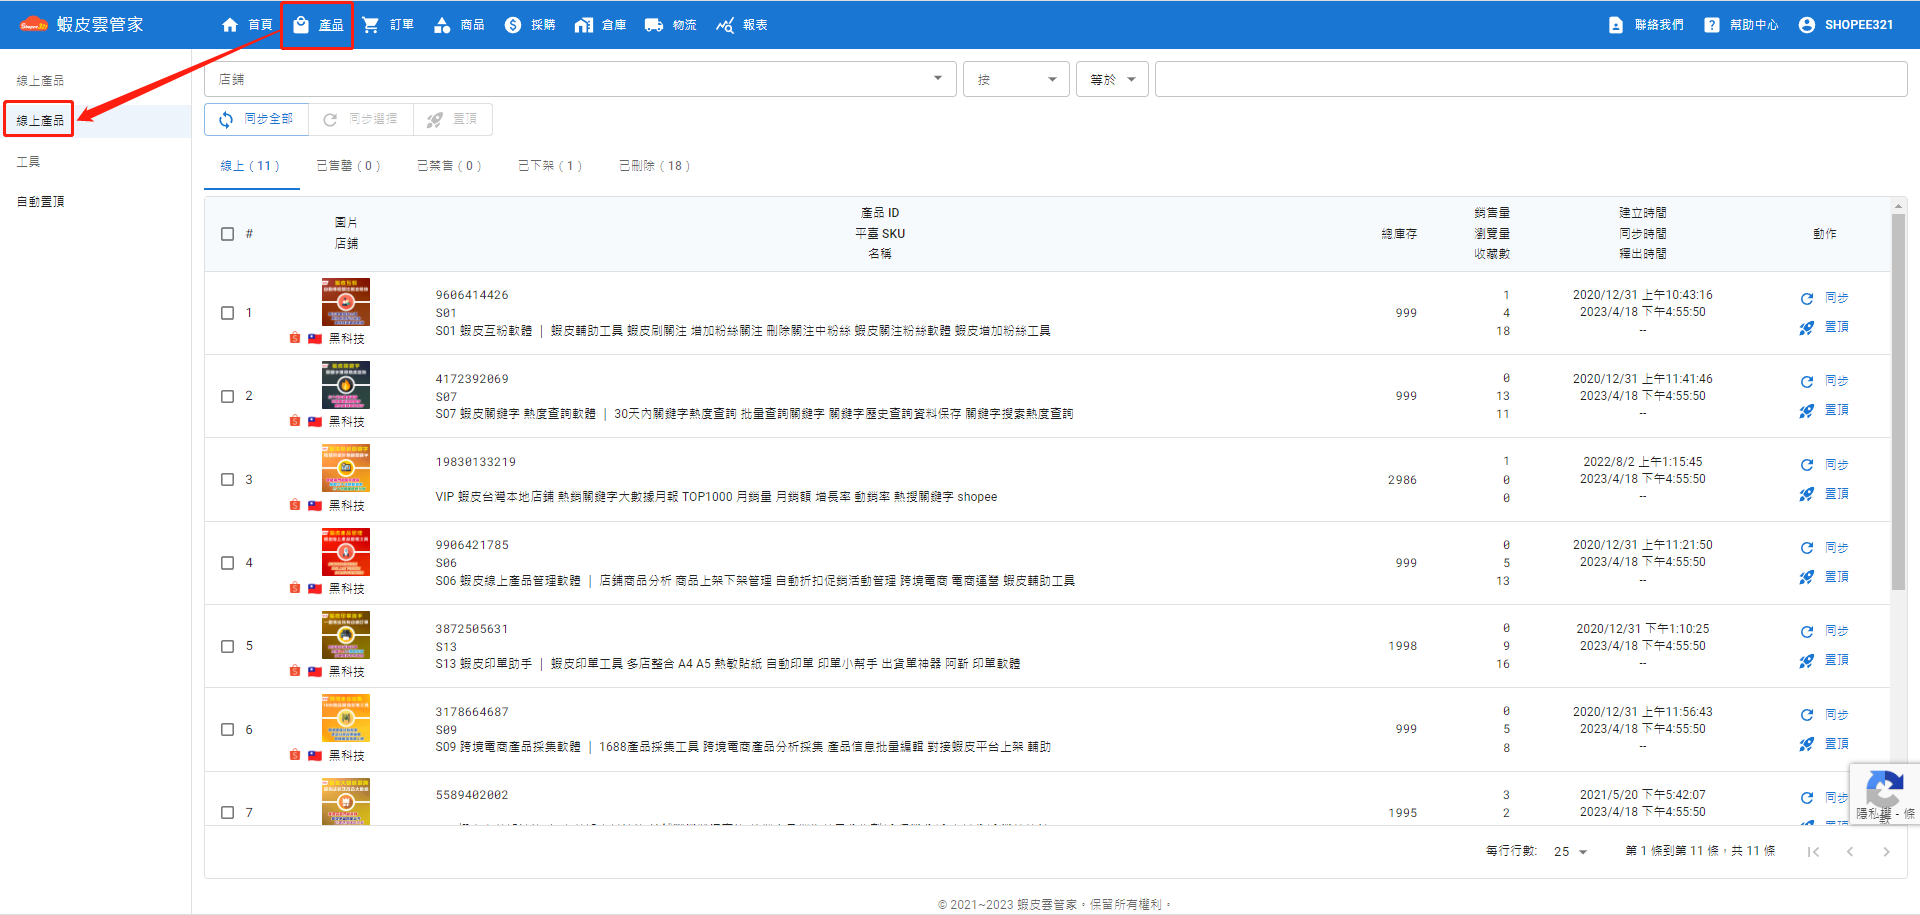Click sync icon for product 3178664687
1920x915 pixels.
pyautogui.click(x=1807, y=715)
